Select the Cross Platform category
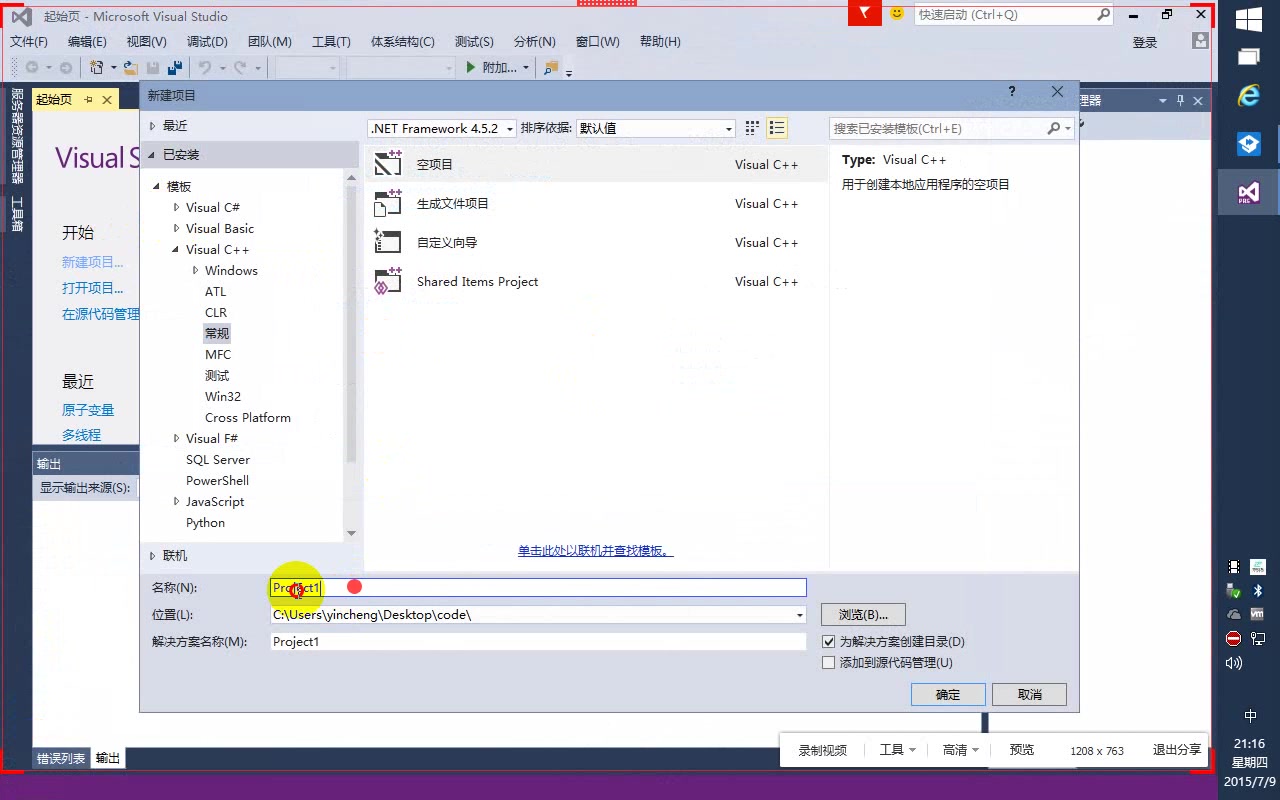Viewport: 1280px width, 800px height. pyautogui.click(x=248, y=417)
